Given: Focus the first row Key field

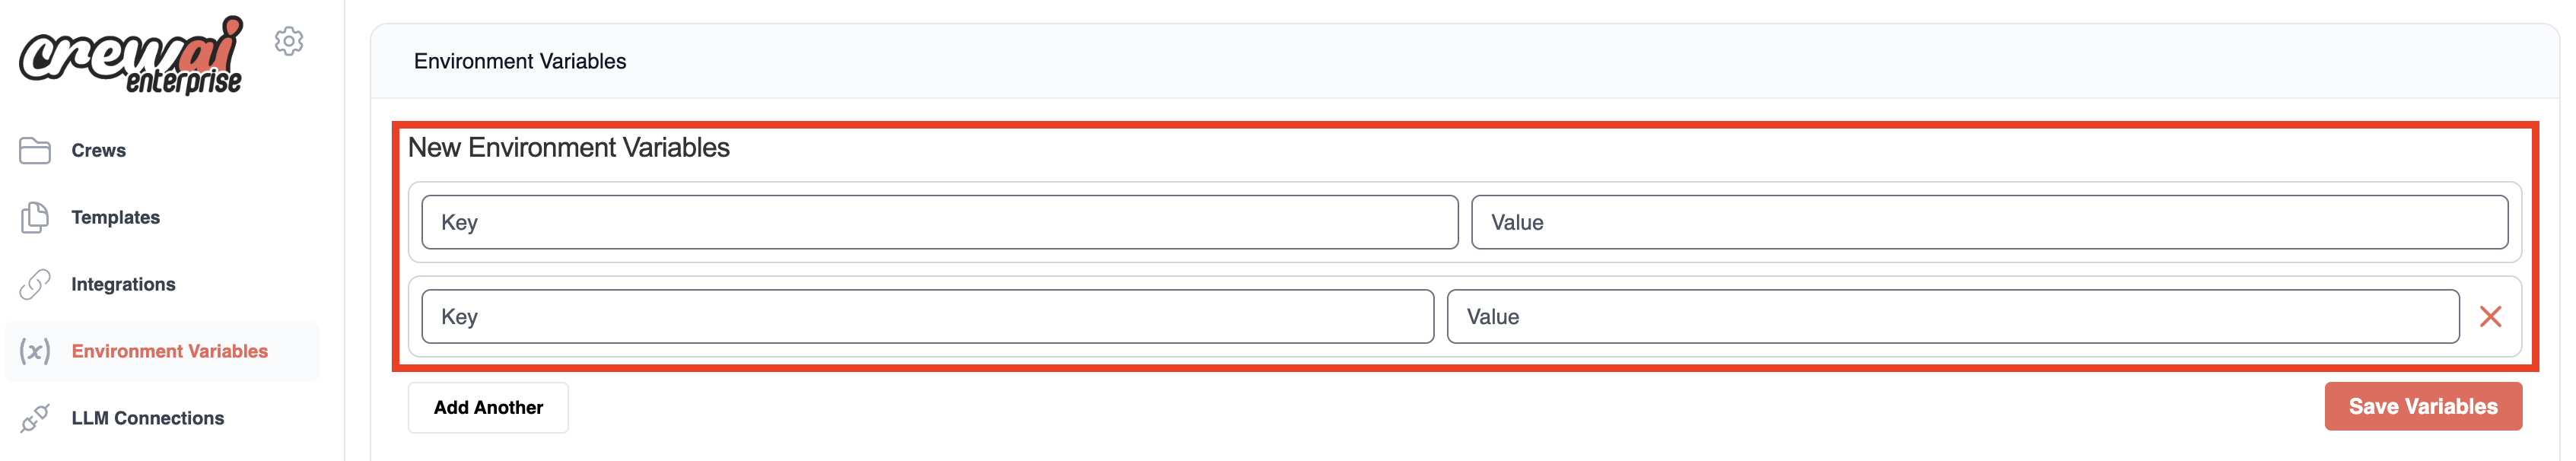Looking at the screenshot, I should (x=939, y=222).
